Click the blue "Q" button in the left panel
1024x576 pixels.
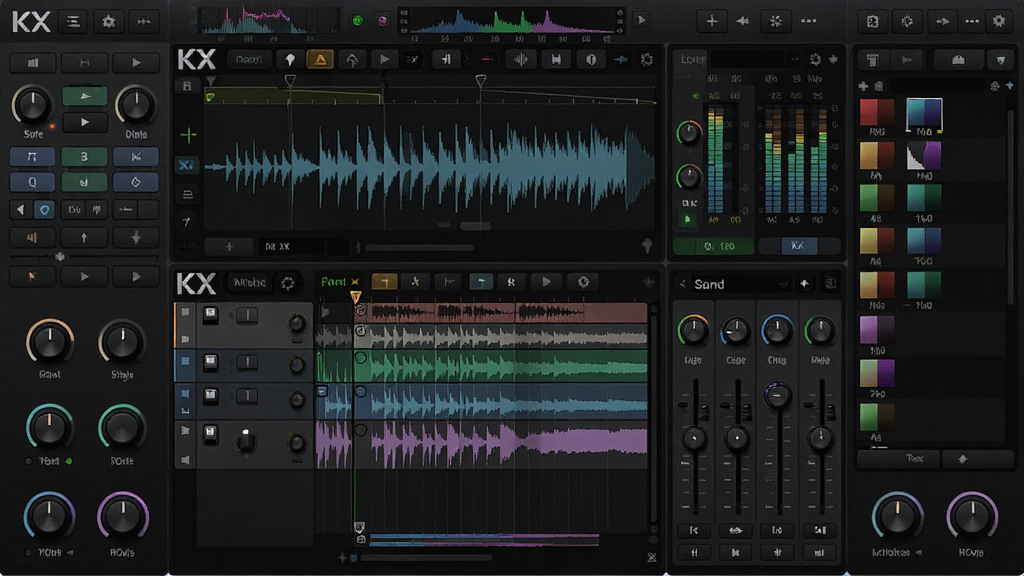point(32,182)
